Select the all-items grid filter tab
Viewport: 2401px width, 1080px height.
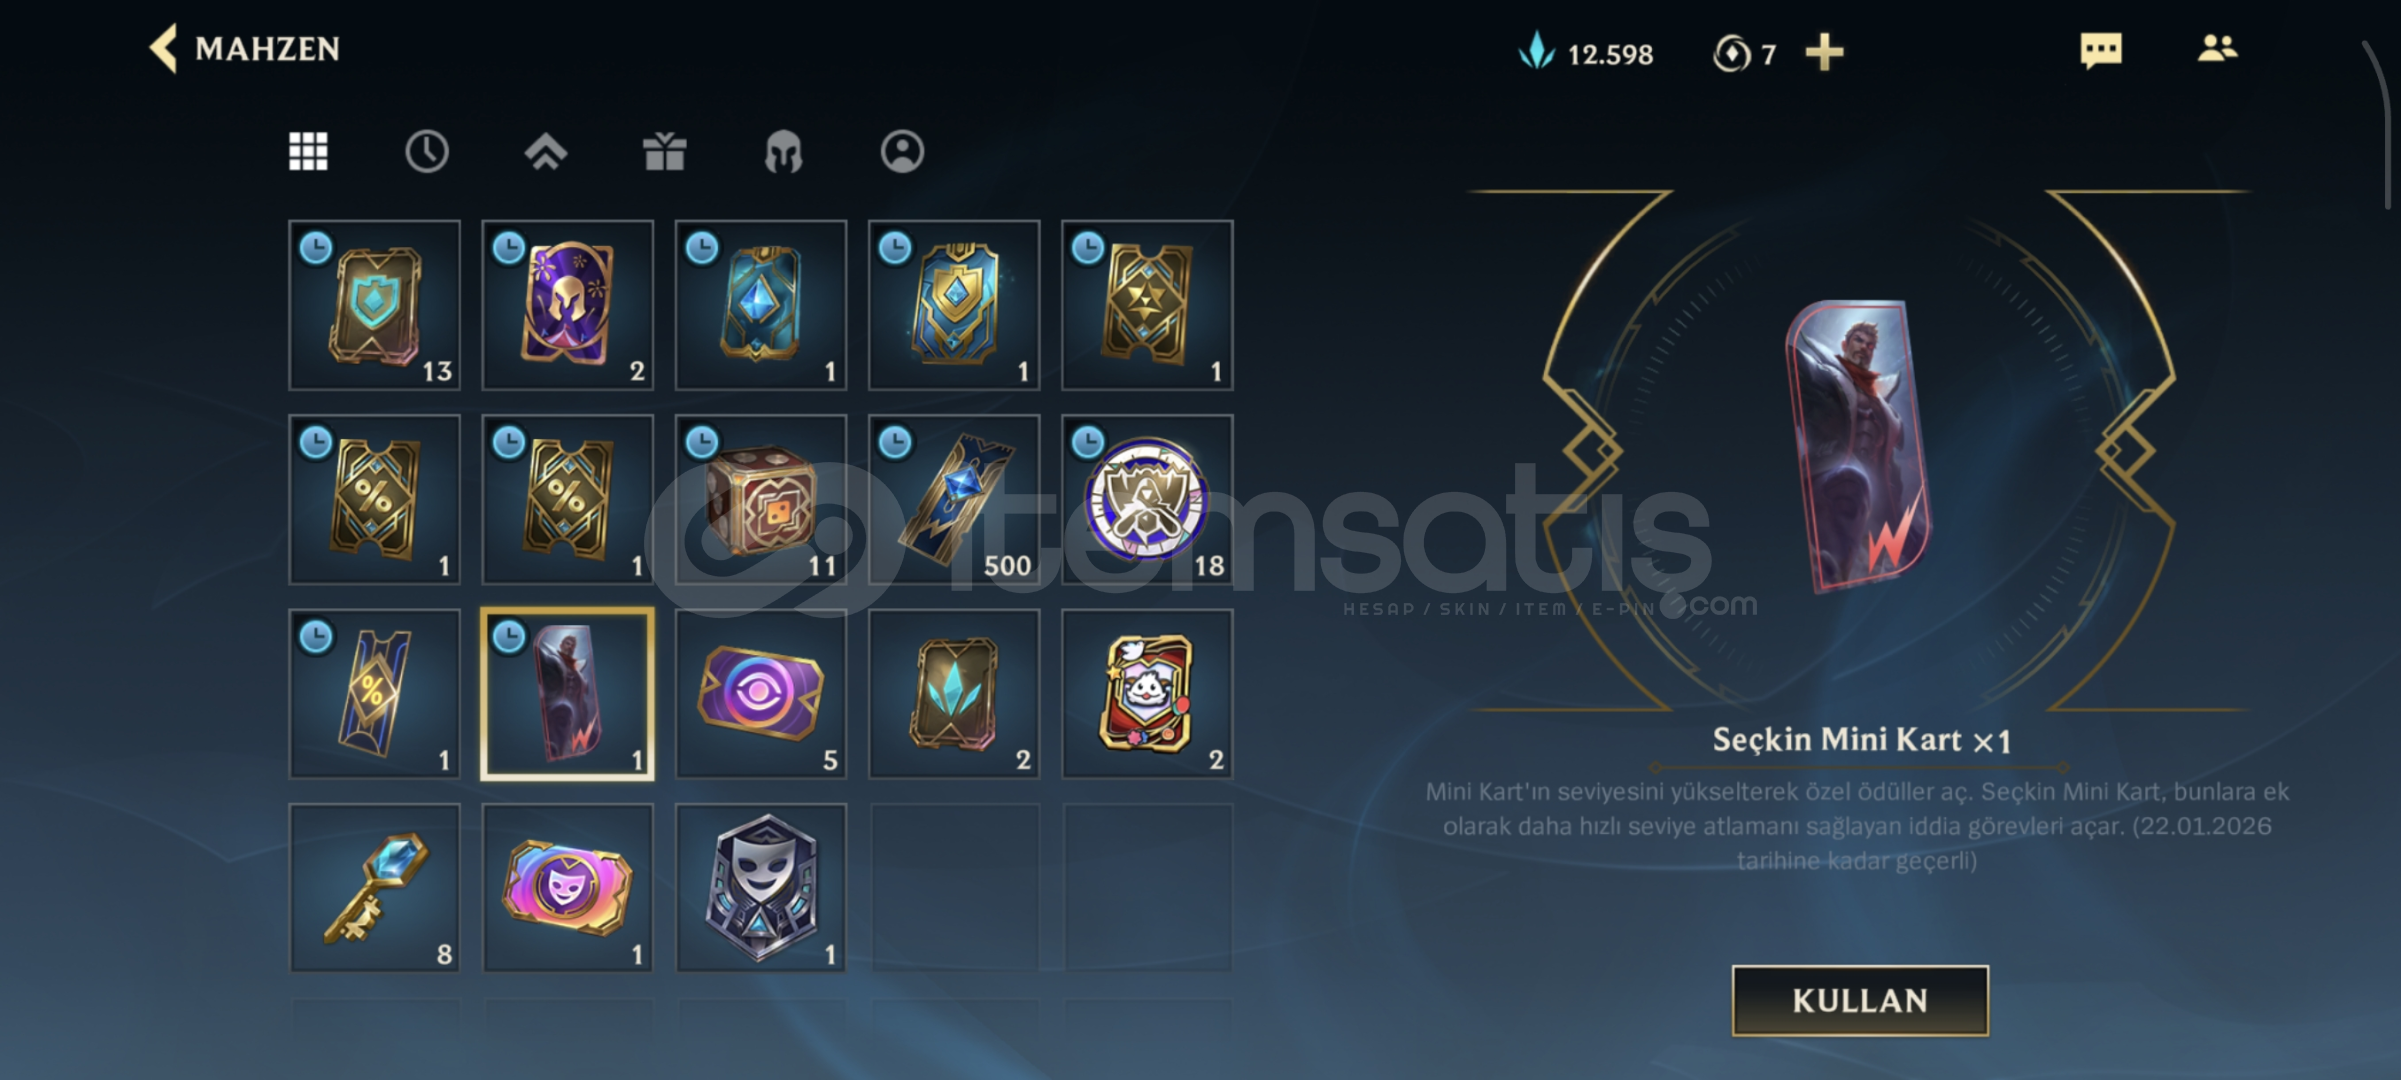[x=308, y=152]
